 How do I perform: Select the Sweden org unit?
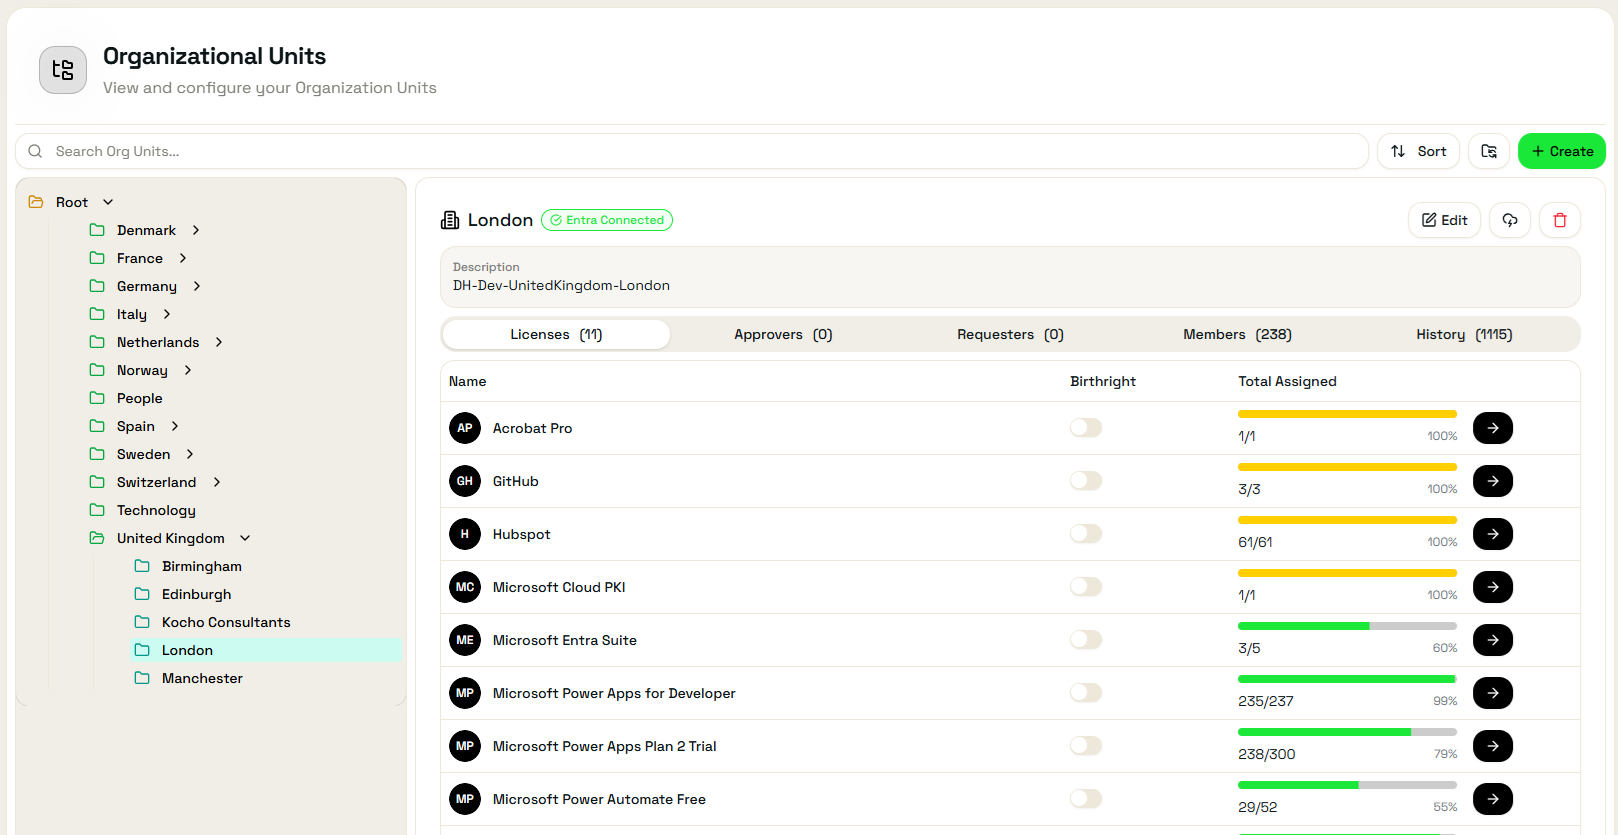[143, 454]
